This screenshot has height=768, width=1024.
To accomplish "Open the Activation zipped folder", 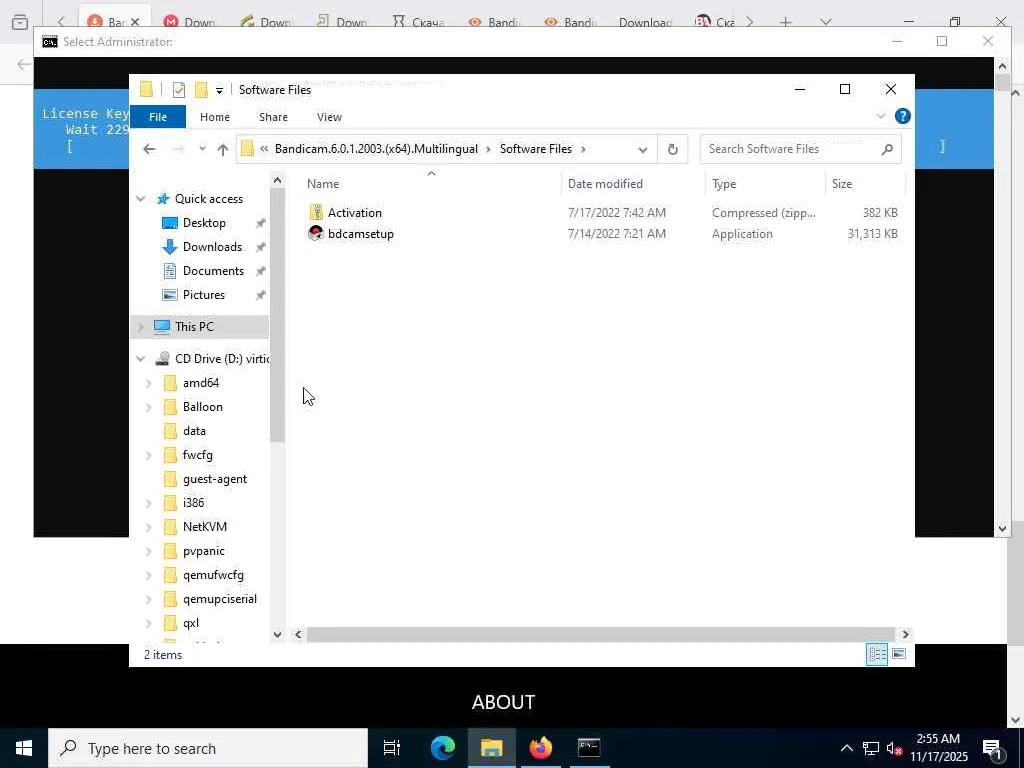I will (x=355, y=213).
